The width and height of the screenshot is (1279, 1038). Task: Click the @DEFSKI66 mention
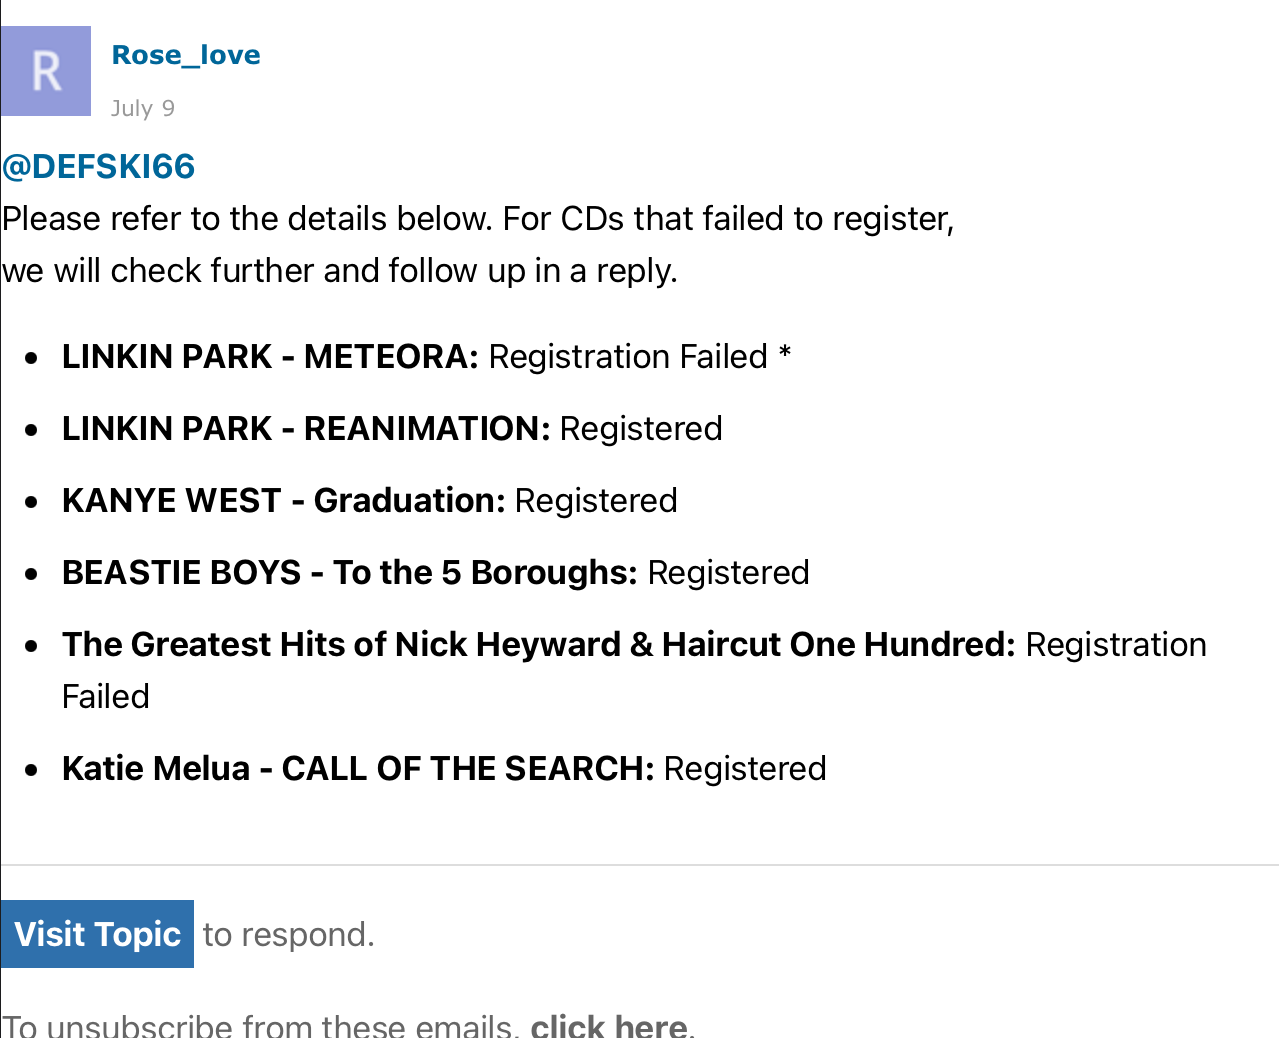[x=98, y=166]
